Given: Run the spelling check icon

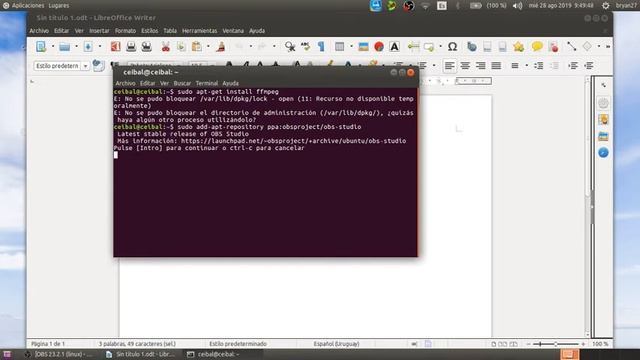Looking at the screenshot, I should tap(306, 47).
